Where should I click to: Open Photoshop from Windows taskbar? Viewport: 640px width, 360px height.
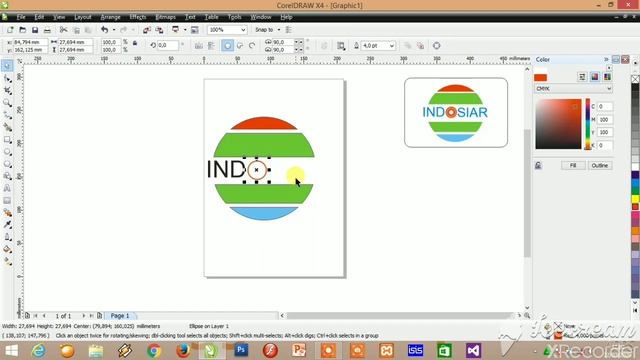pyautogui.click(x=241, y=350)
